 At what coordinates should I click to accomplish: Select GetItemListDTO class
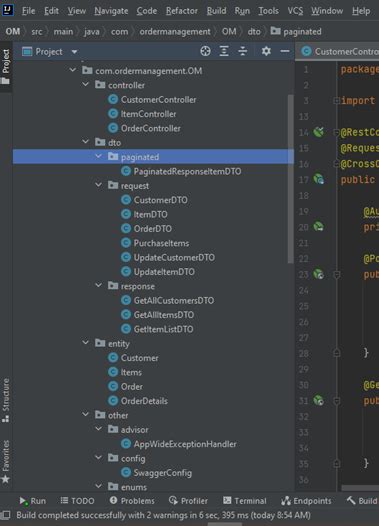click(x=163, y=329)
